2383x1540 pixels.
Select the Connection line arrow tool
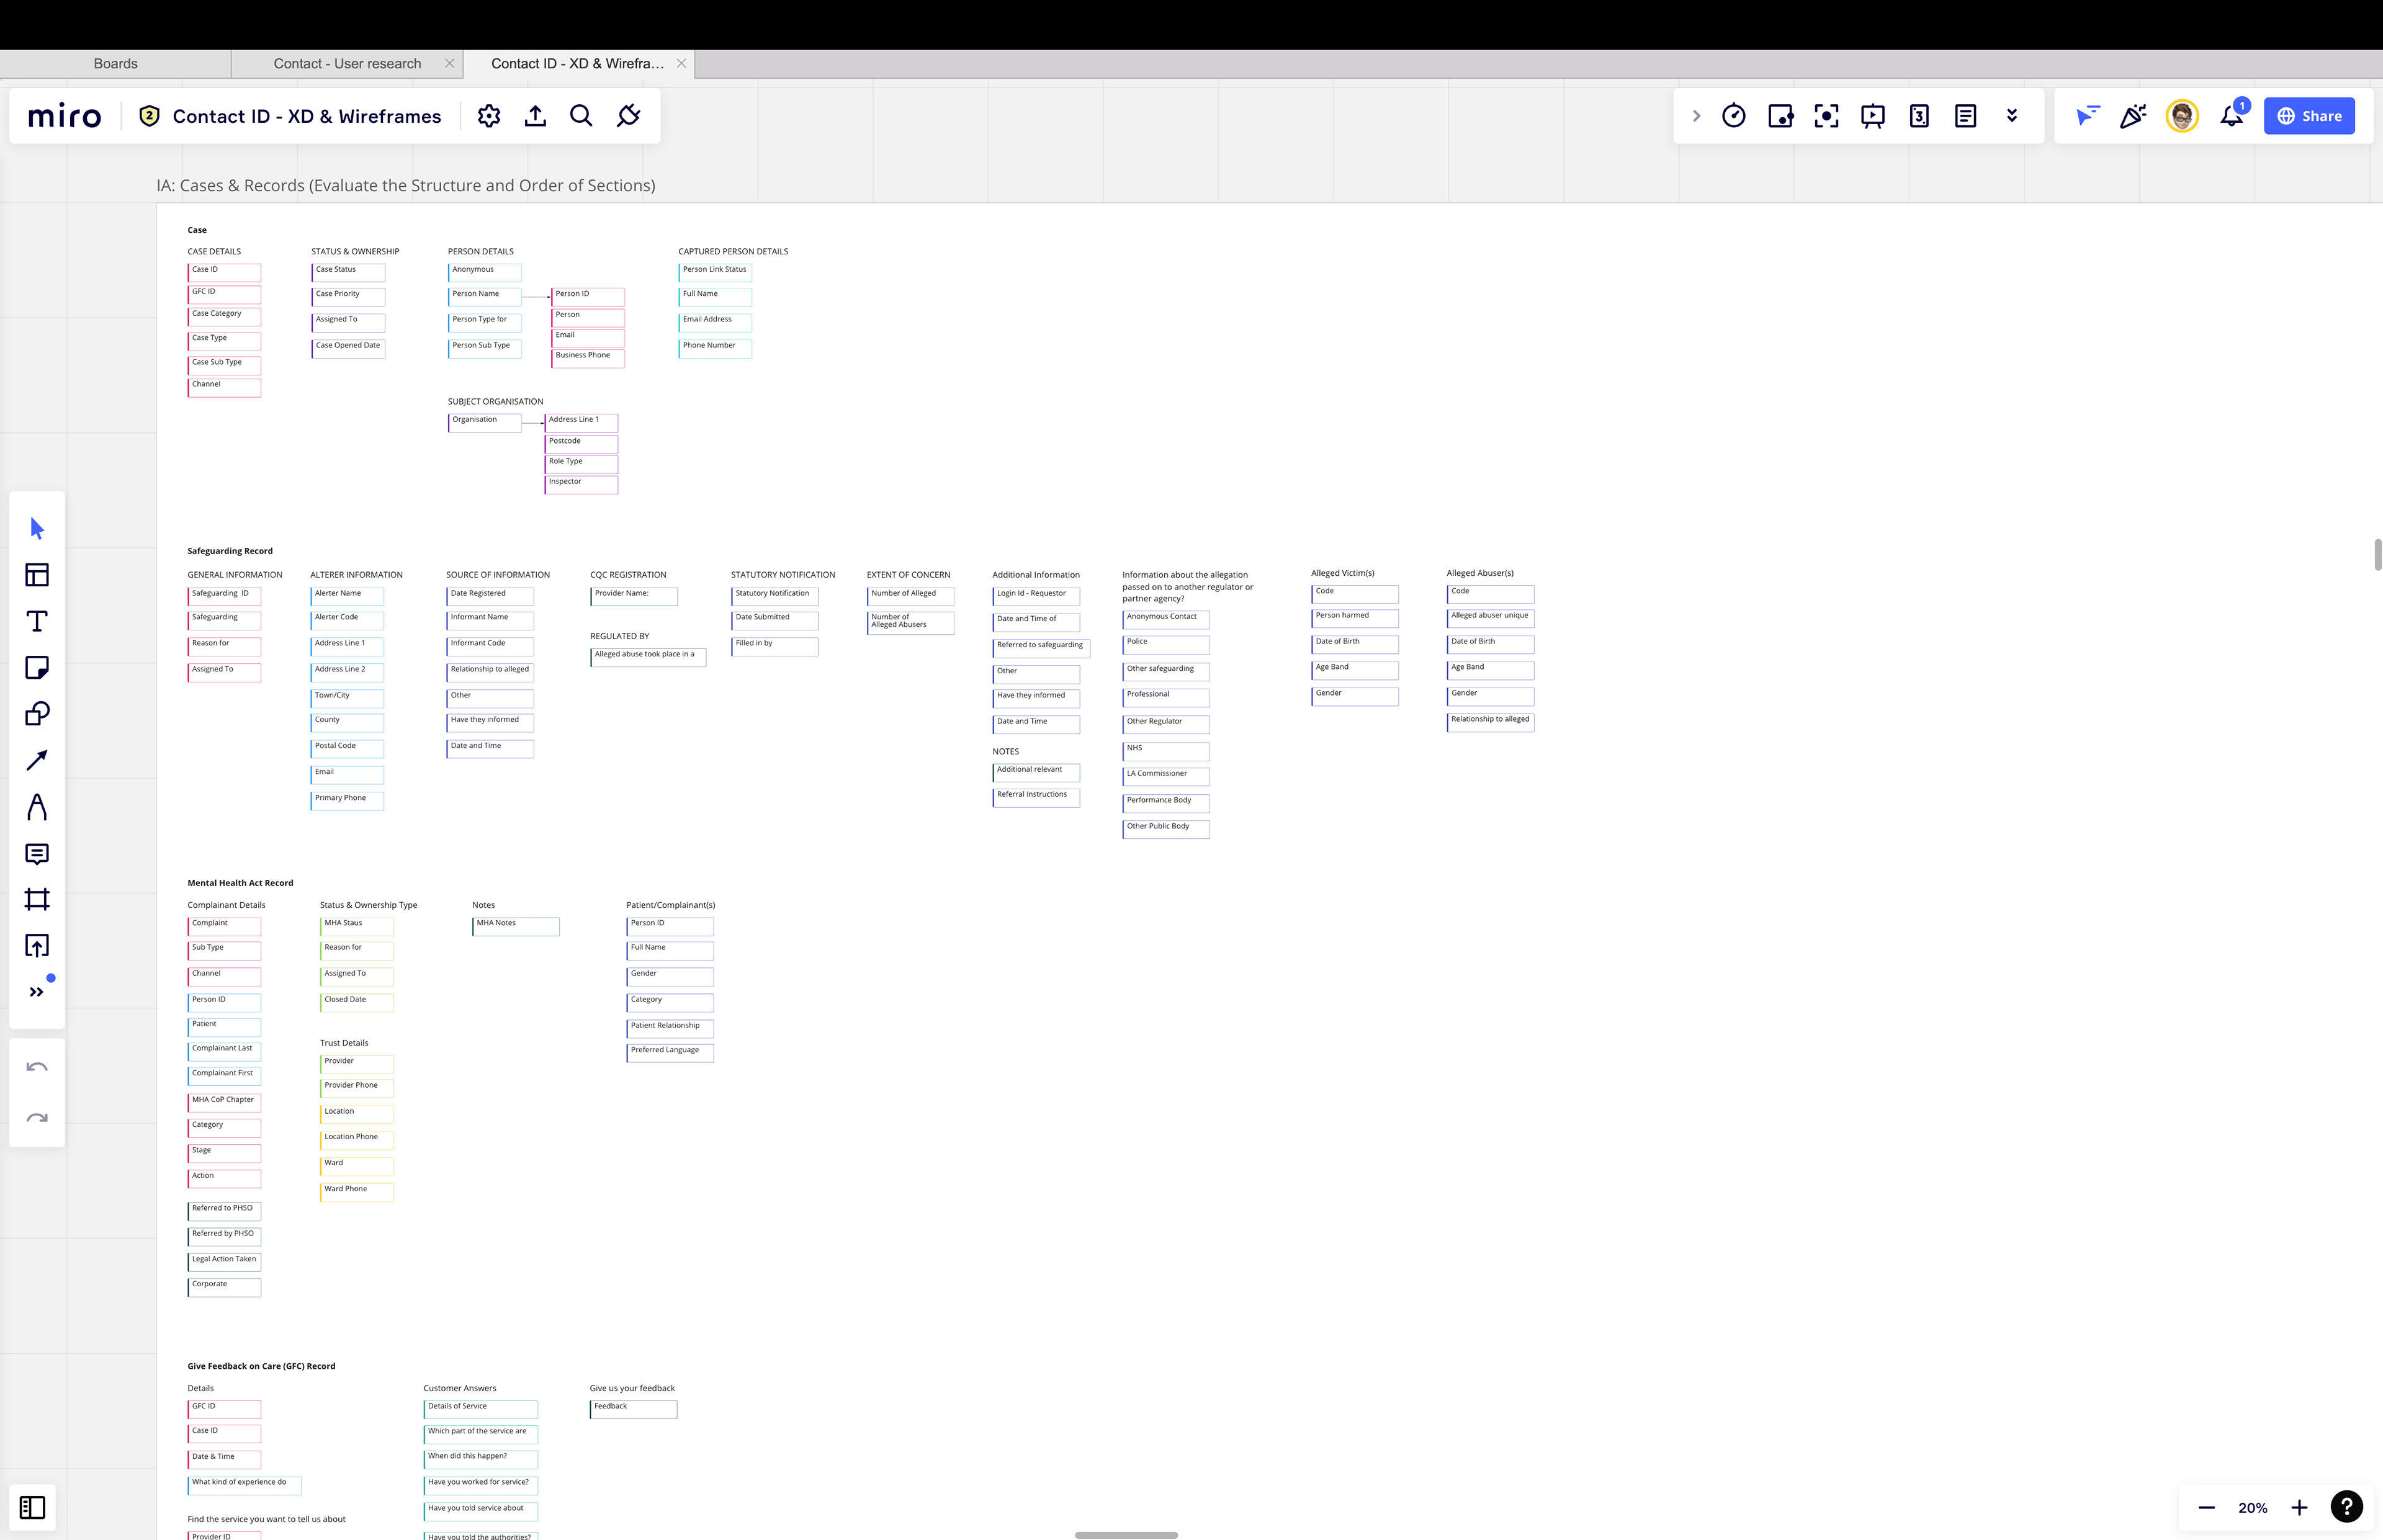[x=37, y=760]
